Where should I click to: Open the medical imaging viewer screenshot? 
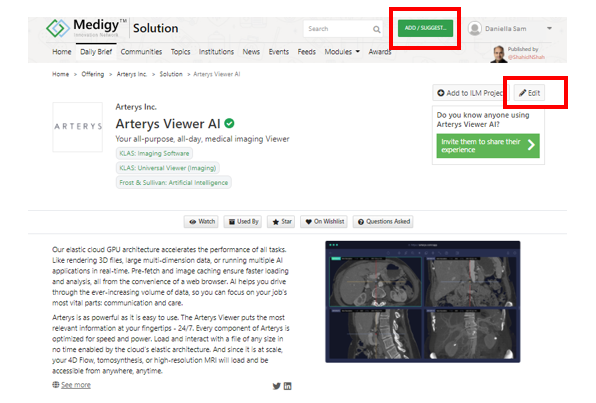click(x=423, y=301)
